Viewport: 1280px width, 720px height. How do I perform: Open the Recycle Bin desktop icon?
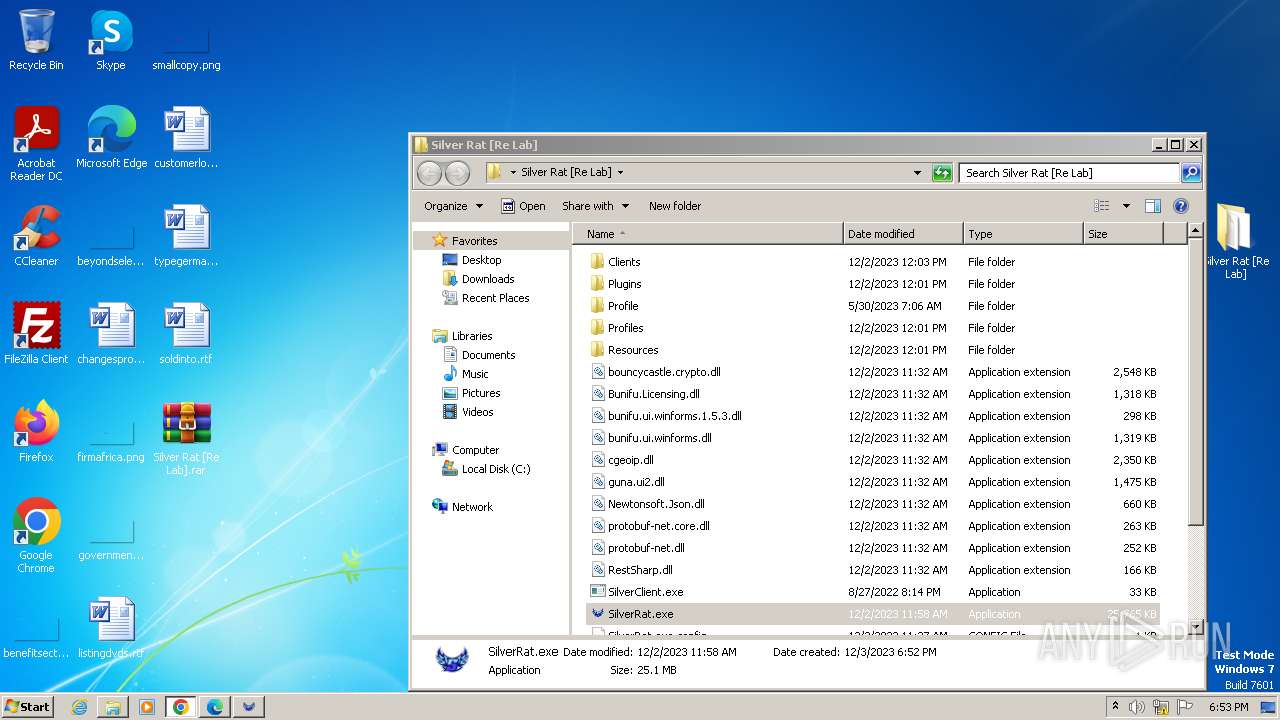(x=36, y=40)
